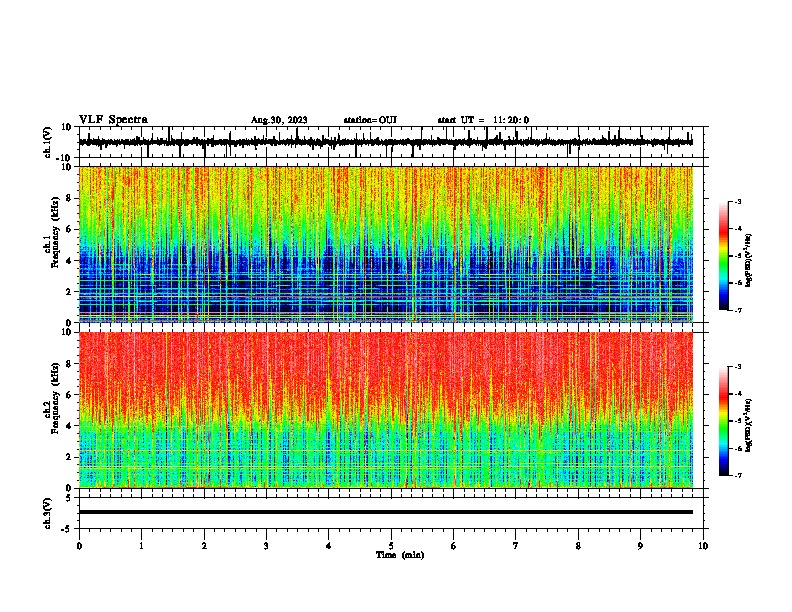The height and width of the screenshot is (612, 792).
Task: Click the ch.1 voltage waveform trace
Action: click(385, 142)
